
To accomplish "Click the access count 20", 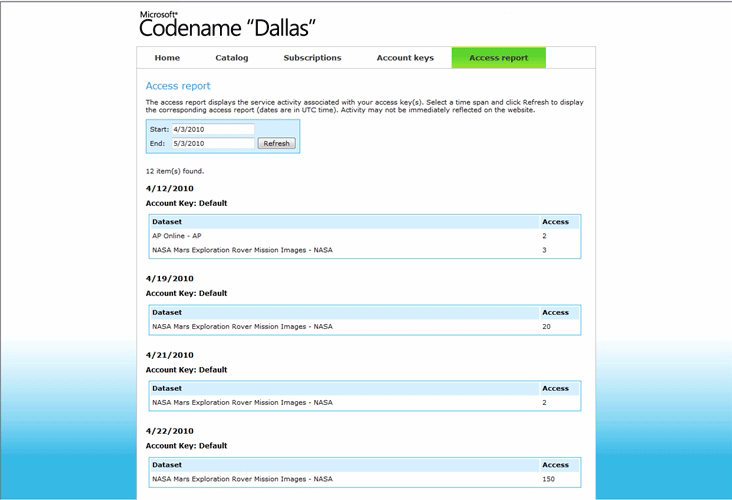I will 546,327.
